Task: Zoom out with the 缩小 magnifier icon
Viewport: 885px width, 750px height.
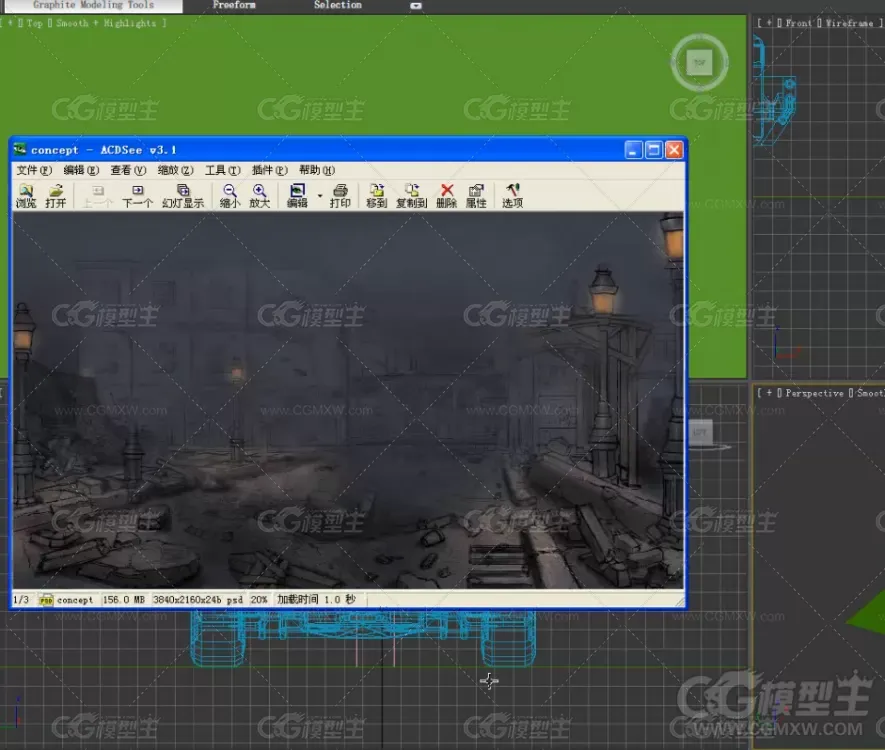Action: coord(230,196)
